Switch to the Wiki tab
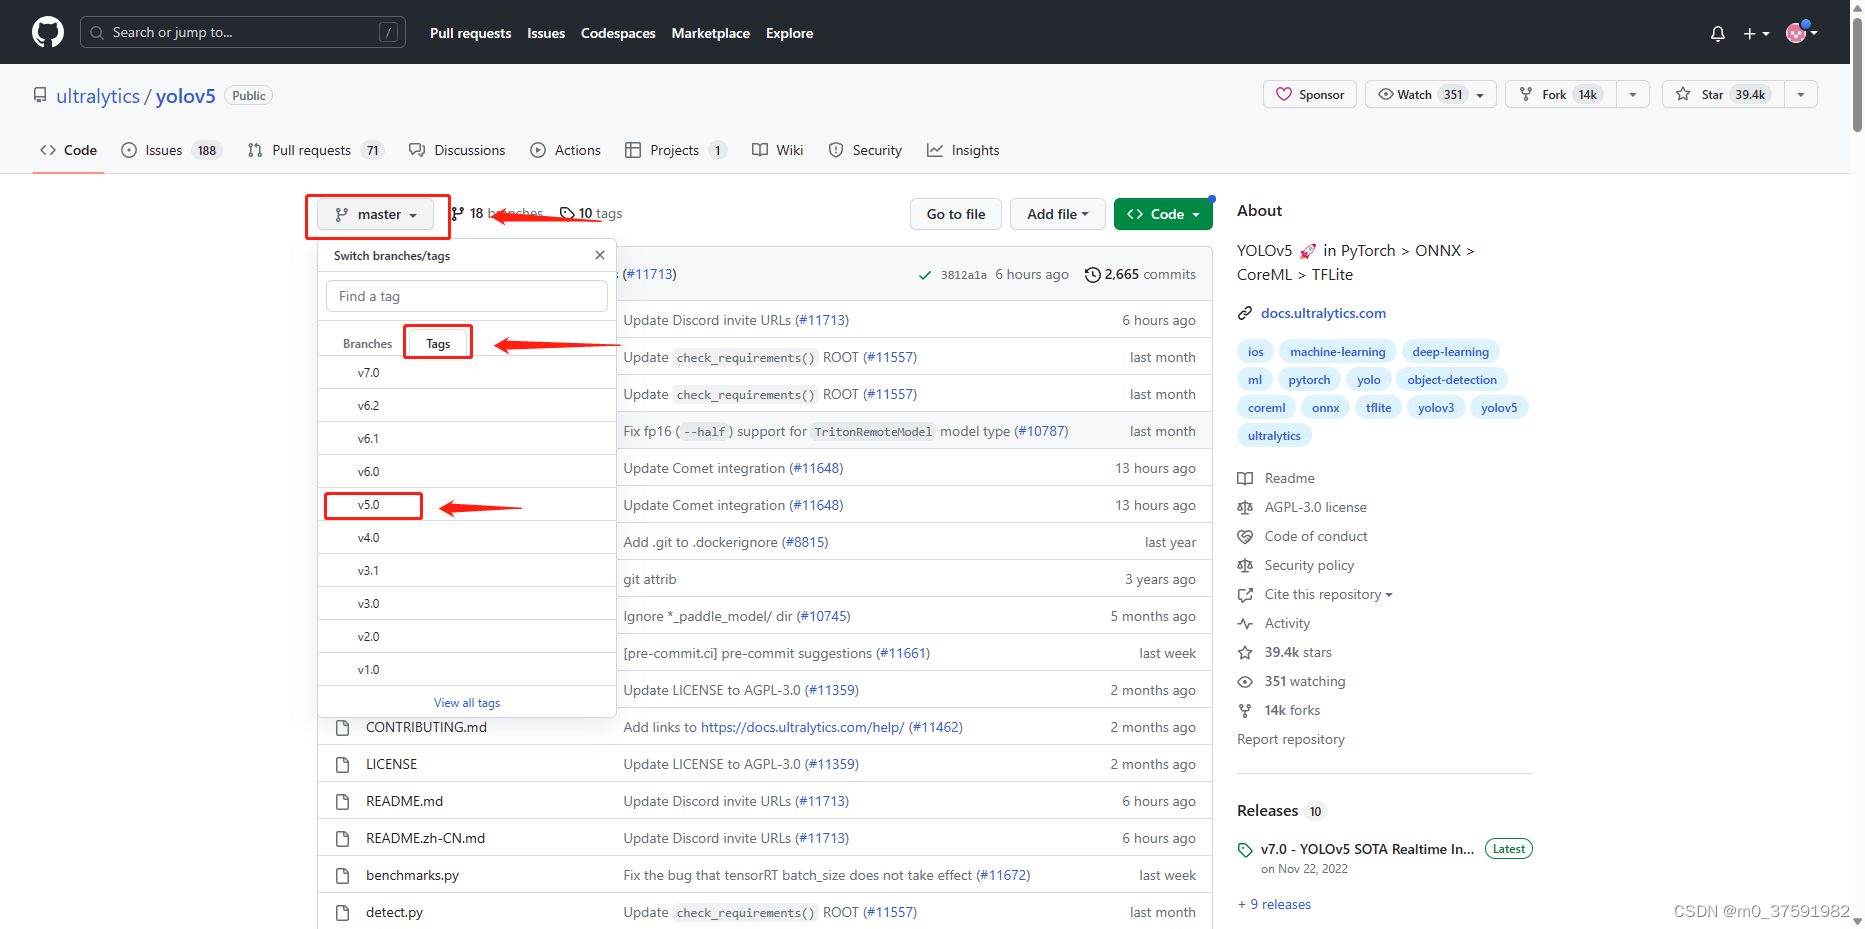1865x929 pixels. coord(777,150)
